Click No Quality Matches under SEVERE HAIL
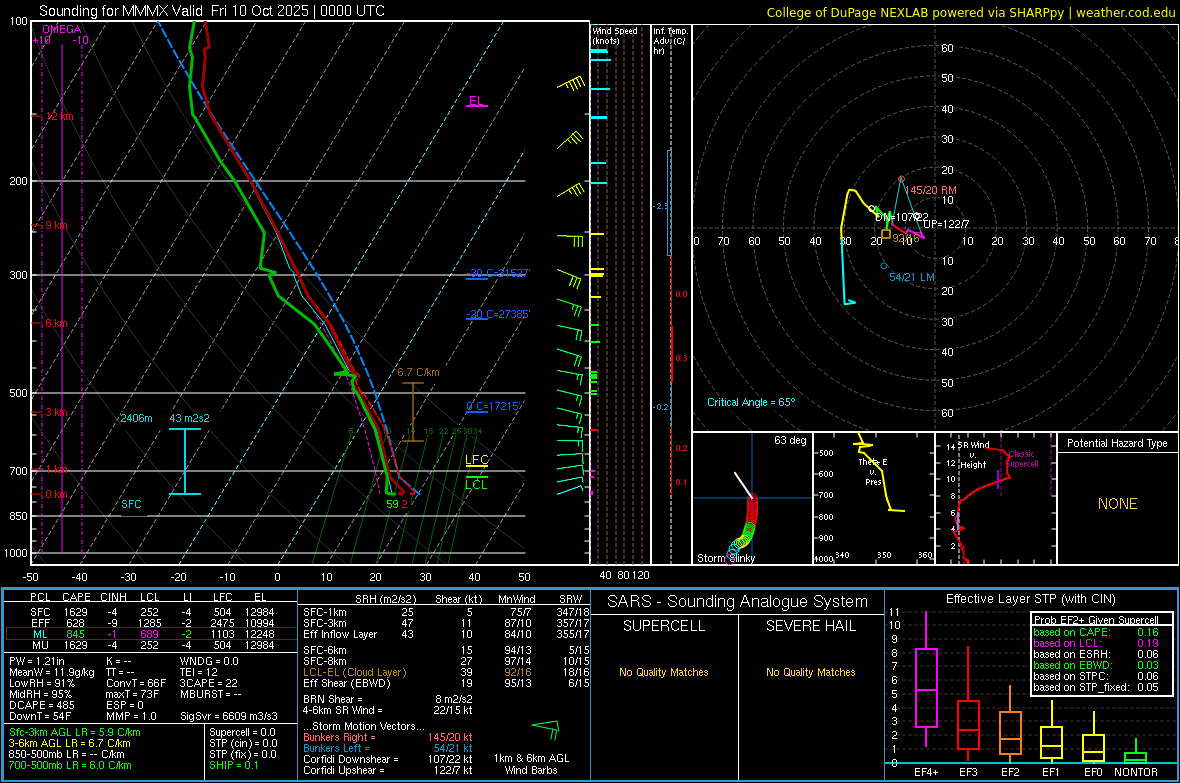Viewport: 1180px width, 783px height. coord(810,672)
